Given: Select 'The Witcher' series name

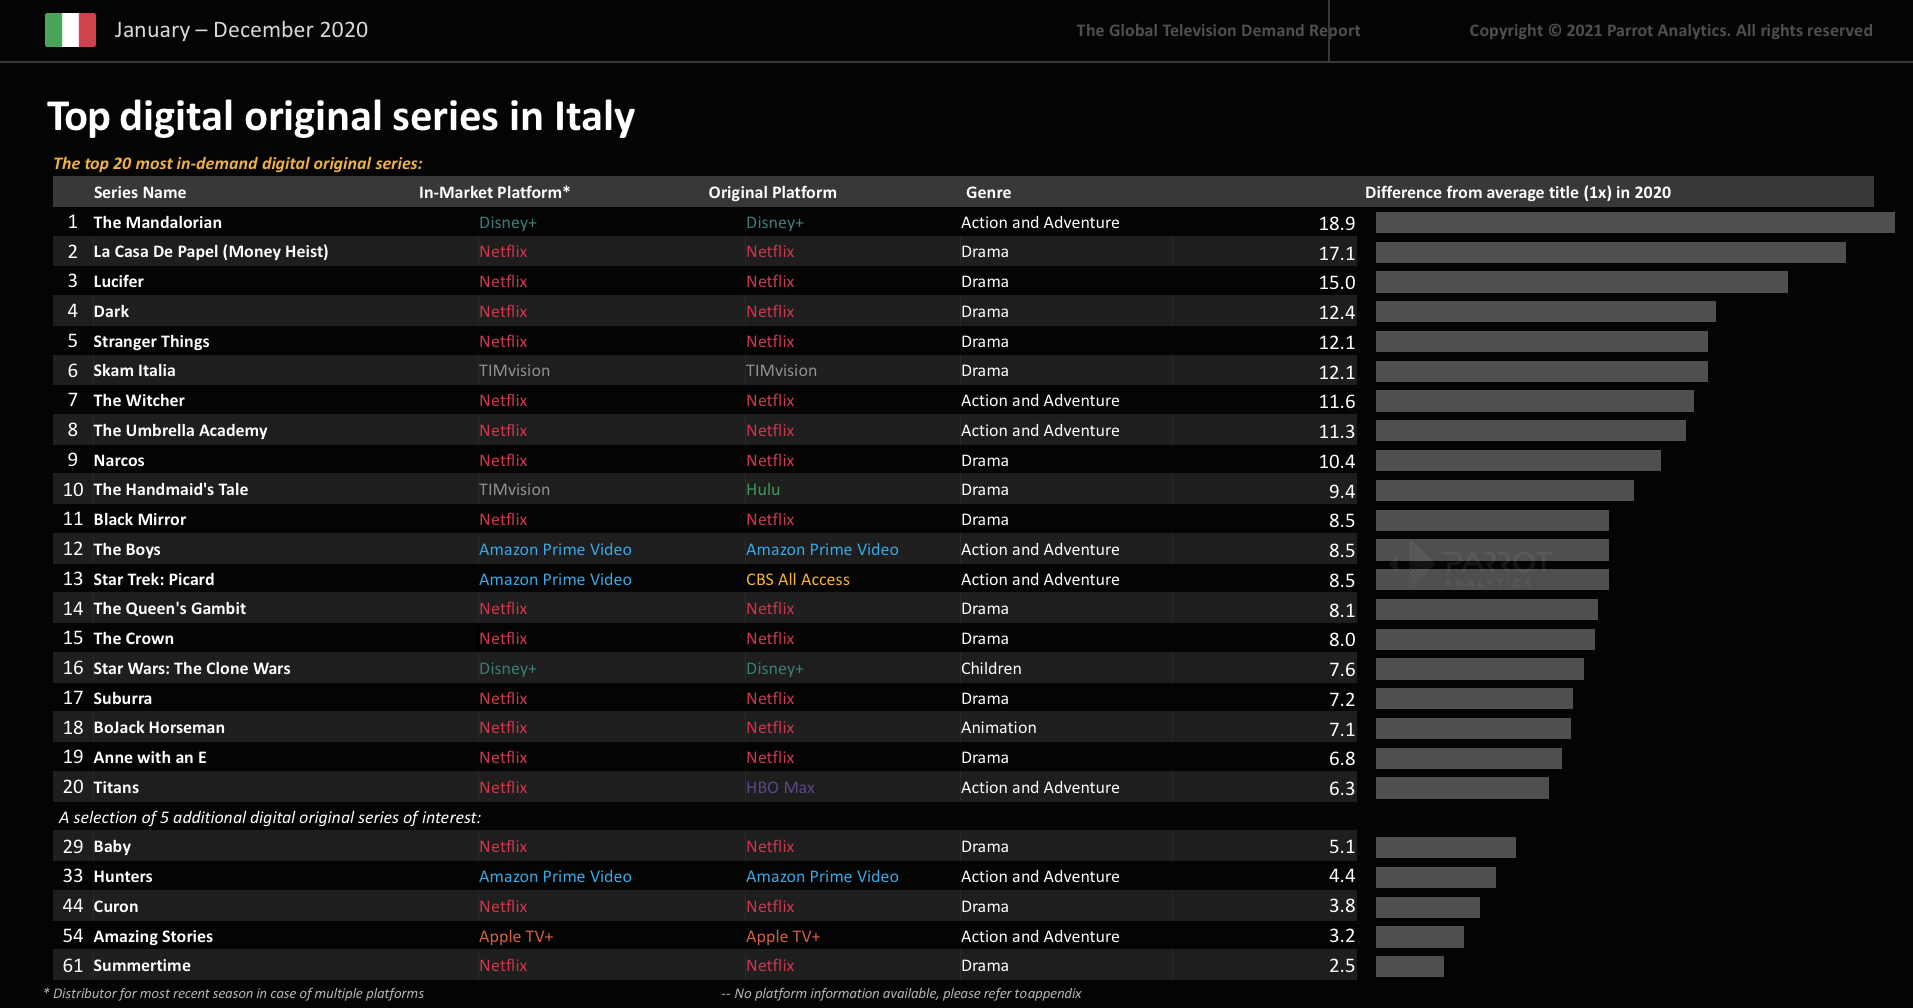Looking at the screenshot, I should pos(139,400).
